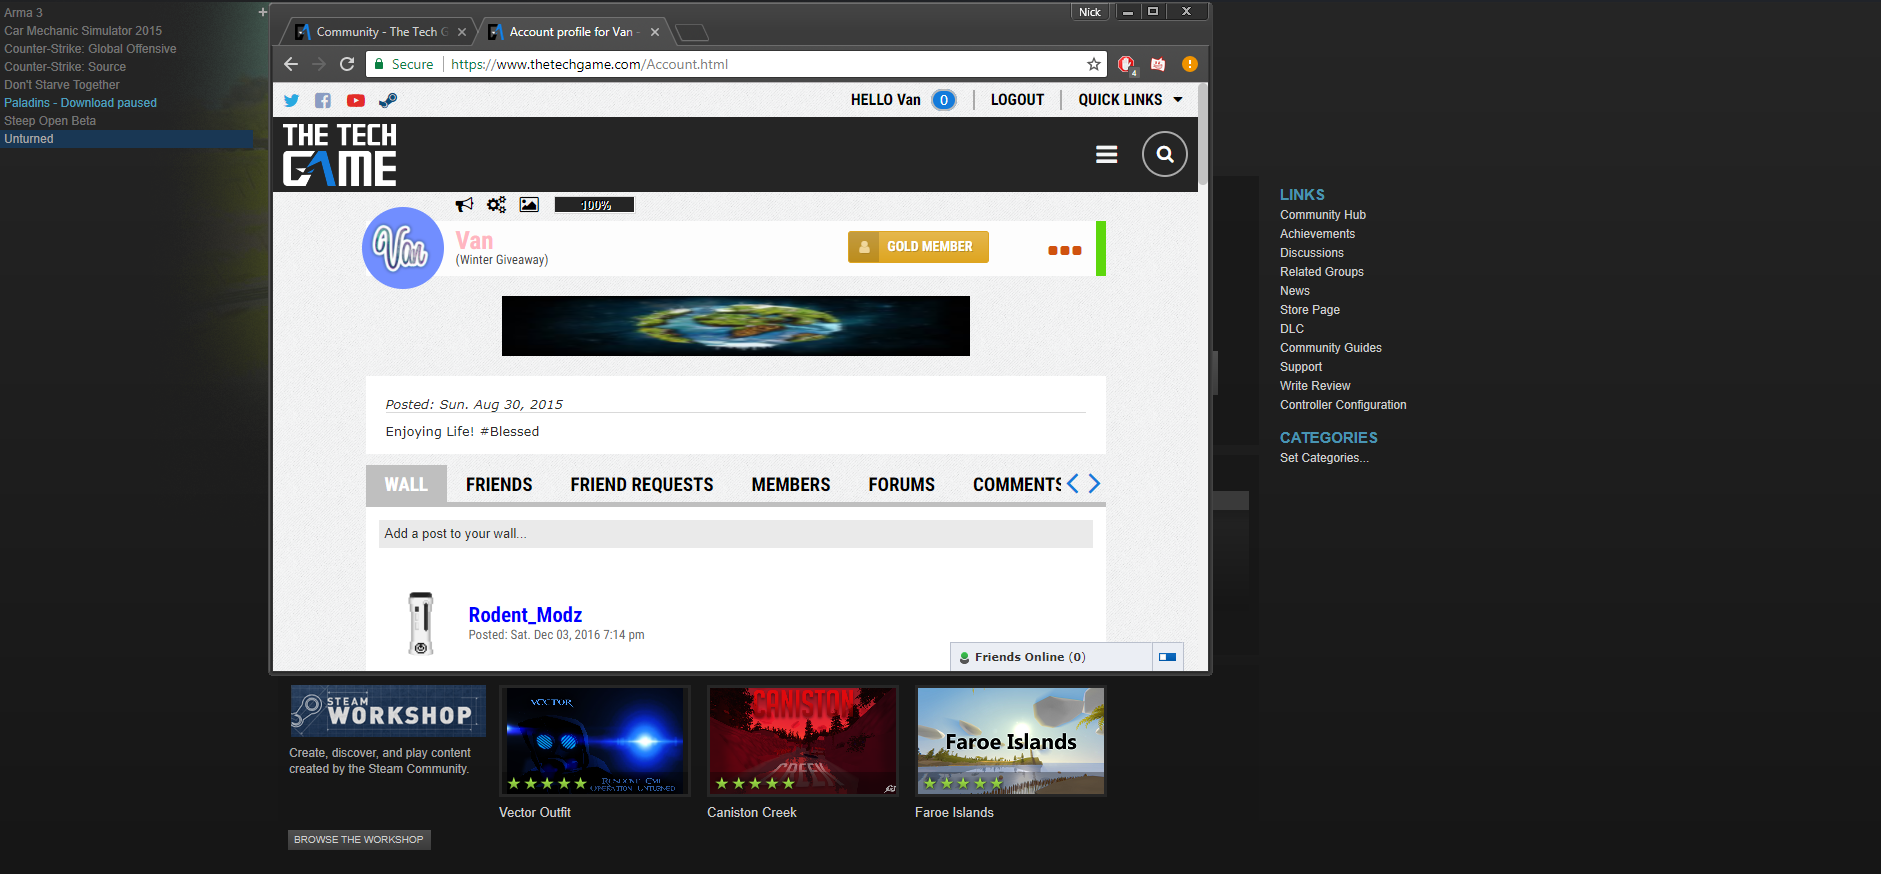Click Rodent_Modz Xbox avatar image
Image resolution: width=1881 pixels, height=874 pixels.
pyautogui.click(x=421, y=623)
